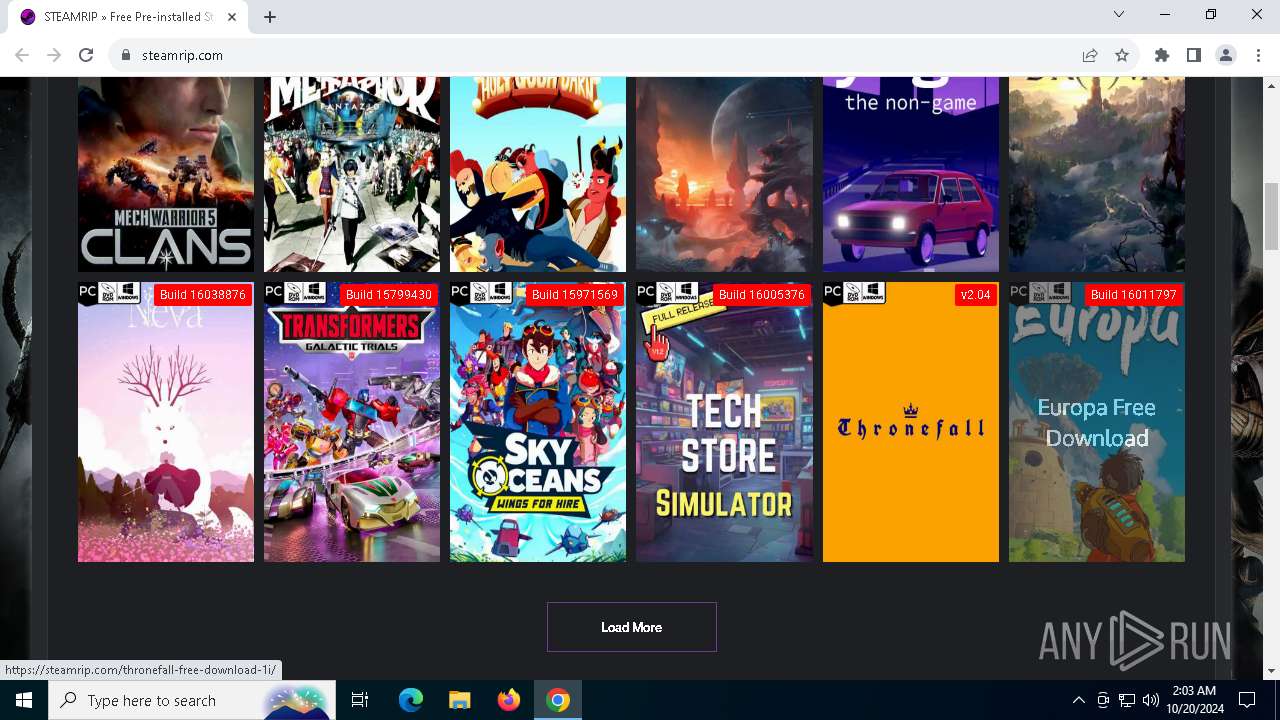Open Chrome extensions puzzle icon
The width and height of the screenshot is (1280, 720).
click(x=1162, y=55)
